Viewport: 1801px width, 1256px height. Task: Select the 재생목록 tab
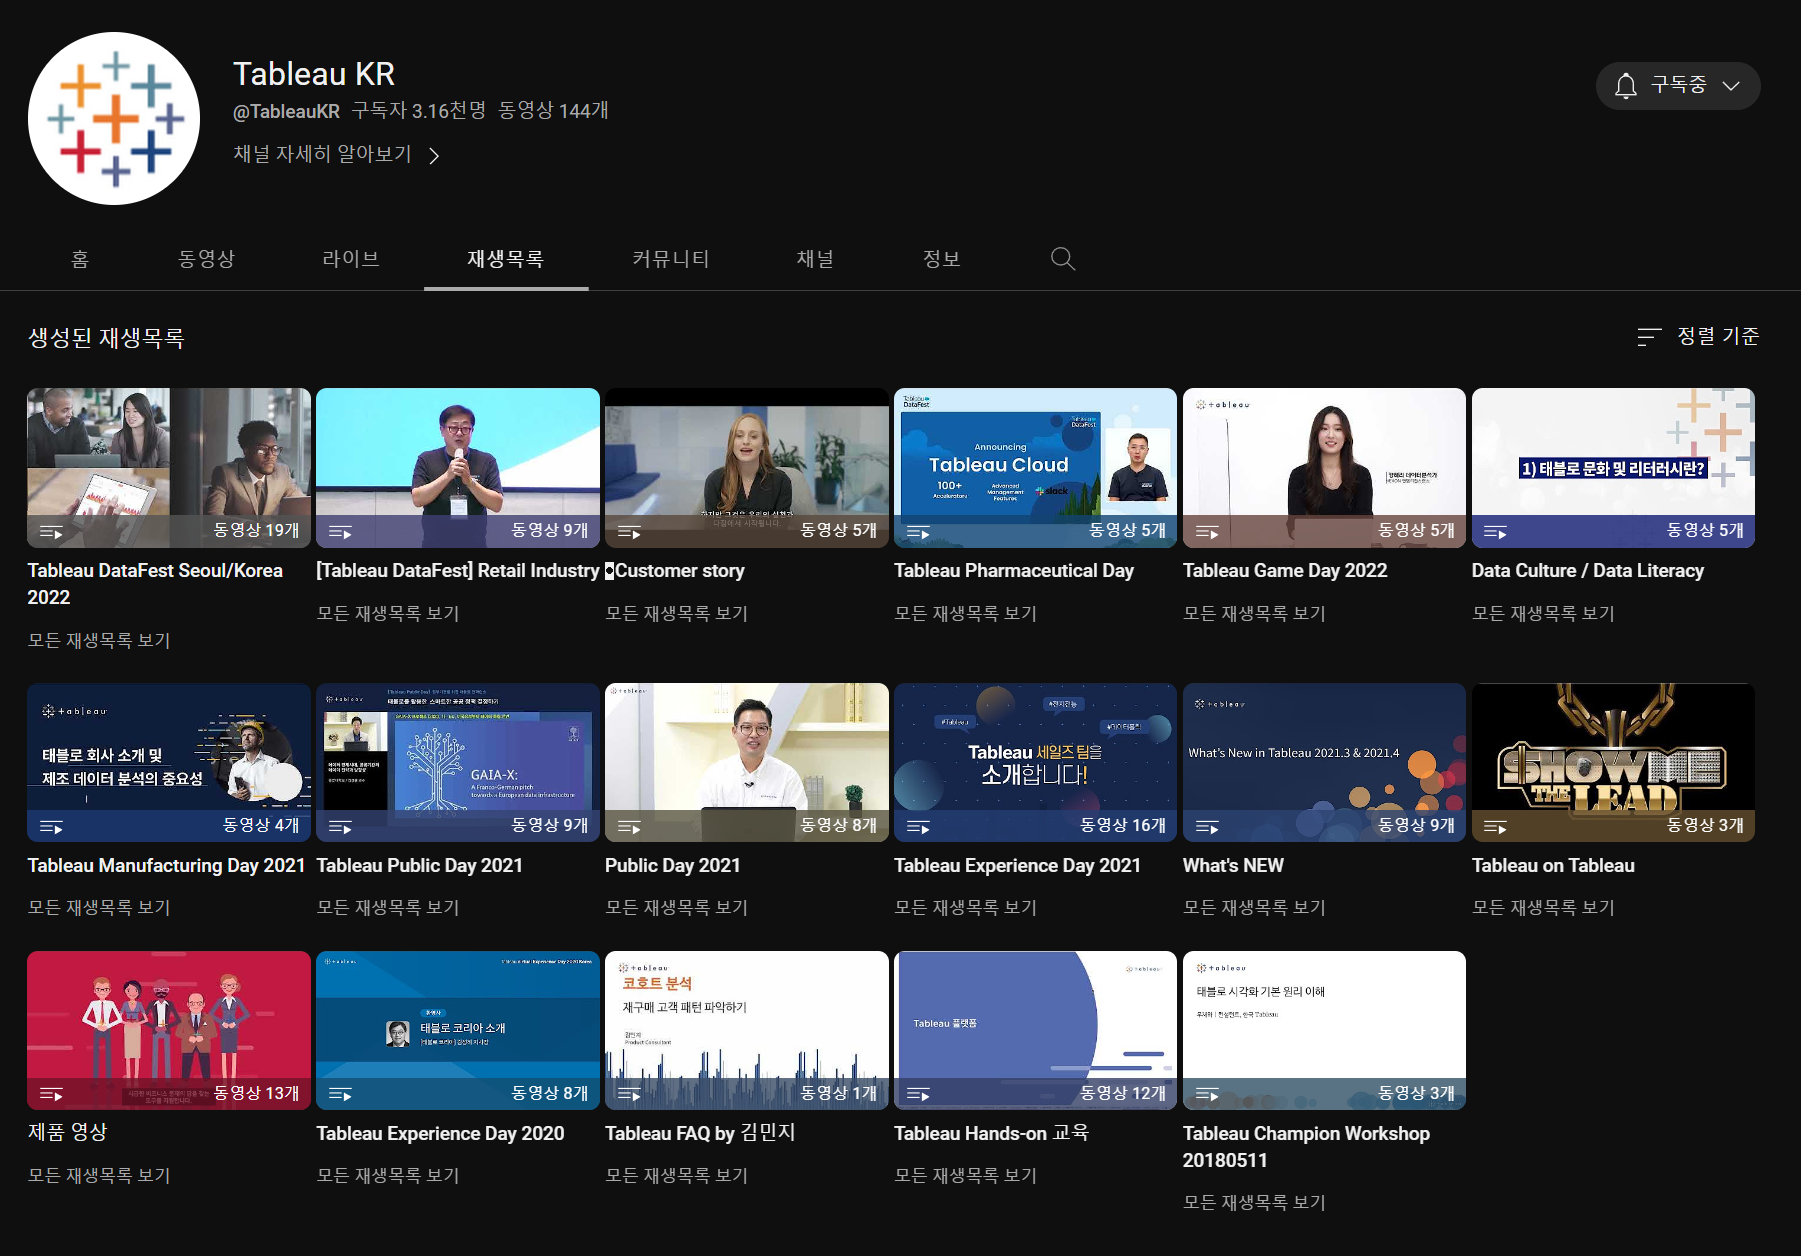(506, 259)
